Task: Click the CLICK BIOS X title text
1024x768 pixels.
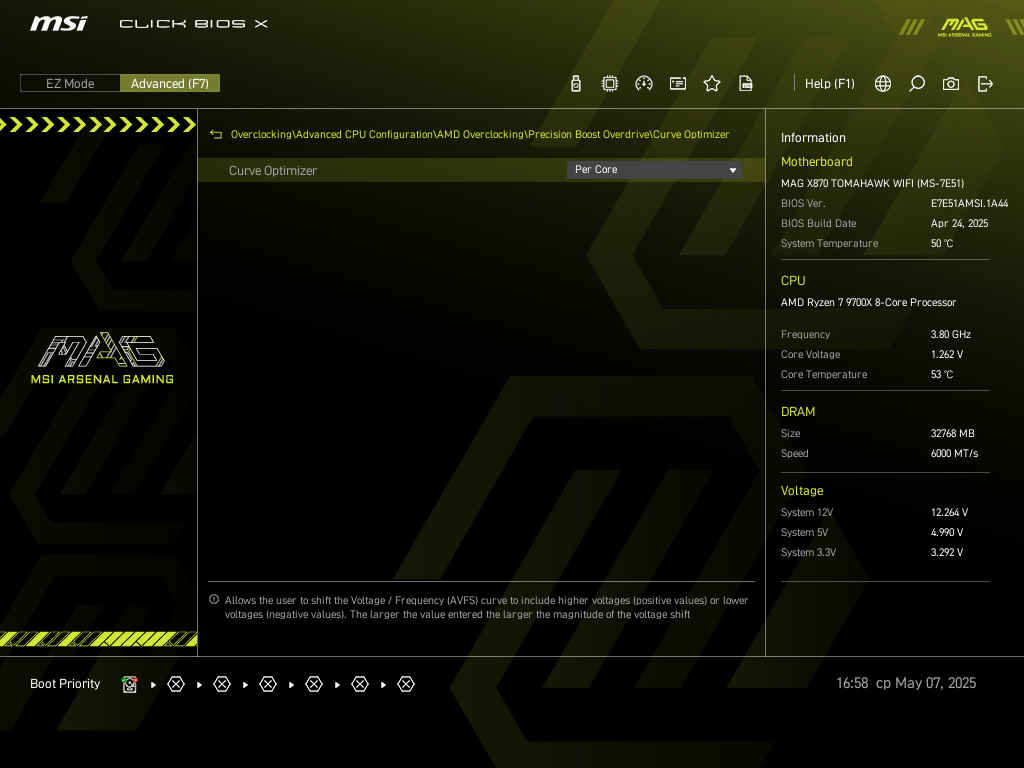Action: click(x=193, y=24)
